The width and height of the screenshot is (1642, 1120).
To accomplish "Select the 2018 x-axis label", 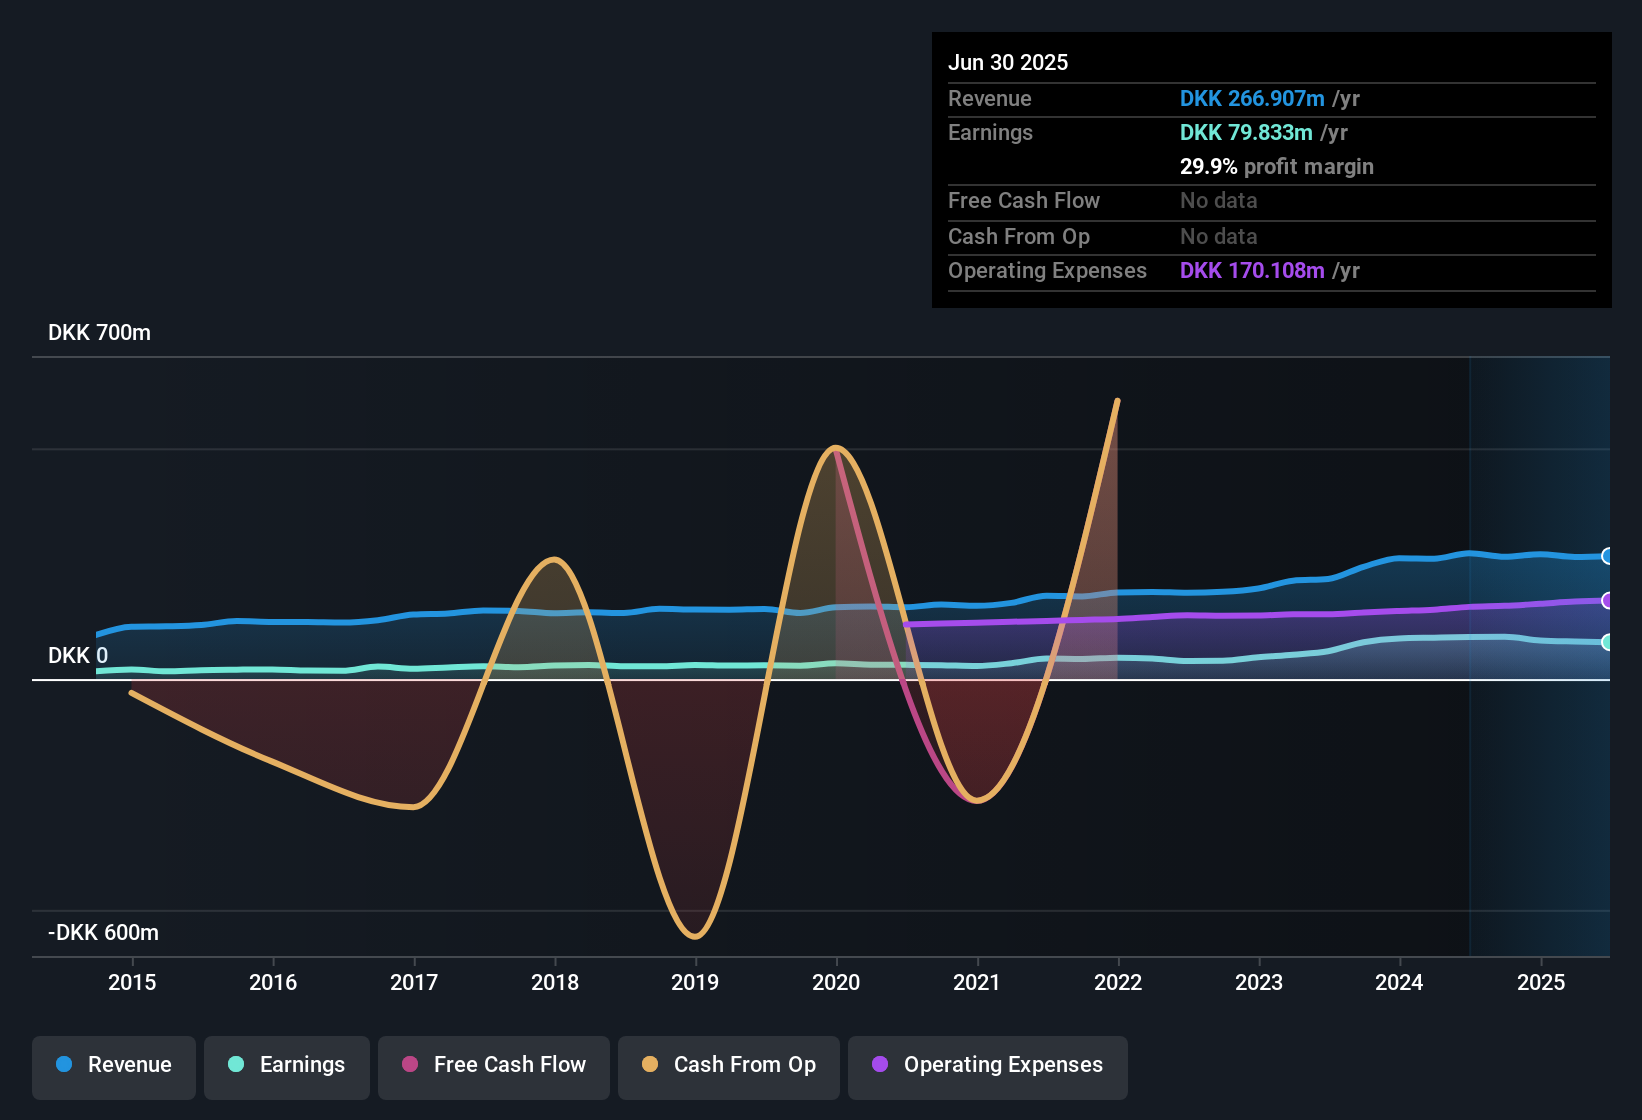I will [555, 983].
